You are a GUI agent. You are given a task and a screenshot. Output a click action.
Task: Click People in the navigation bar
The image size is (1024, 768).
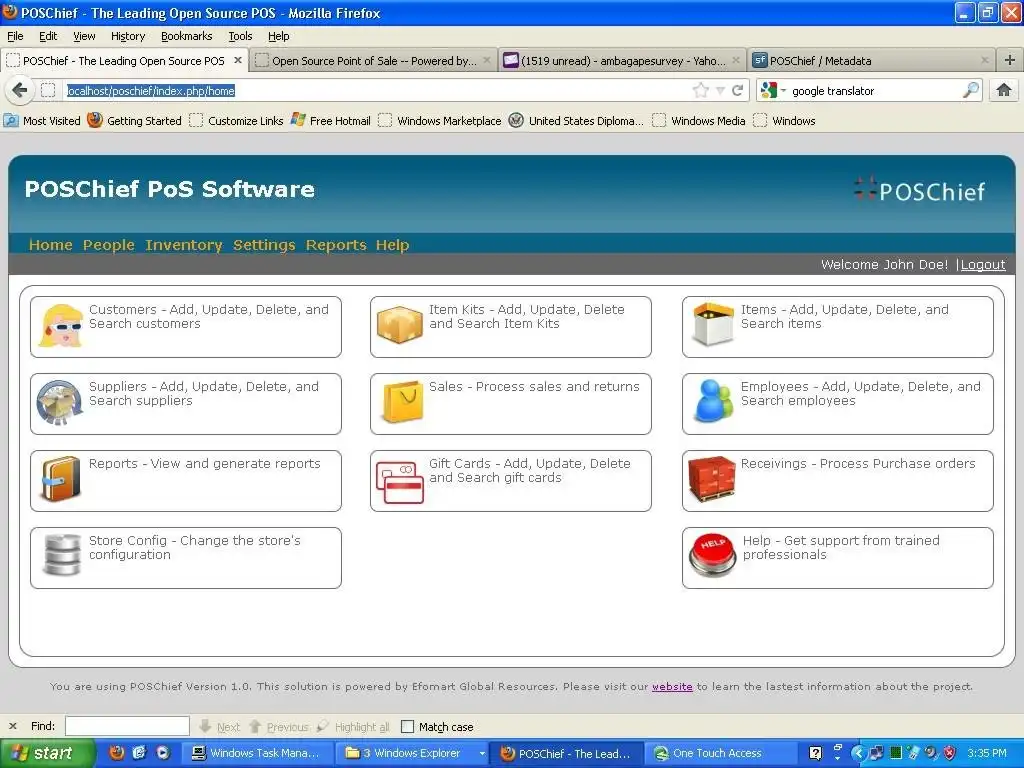tap(108, 244)
